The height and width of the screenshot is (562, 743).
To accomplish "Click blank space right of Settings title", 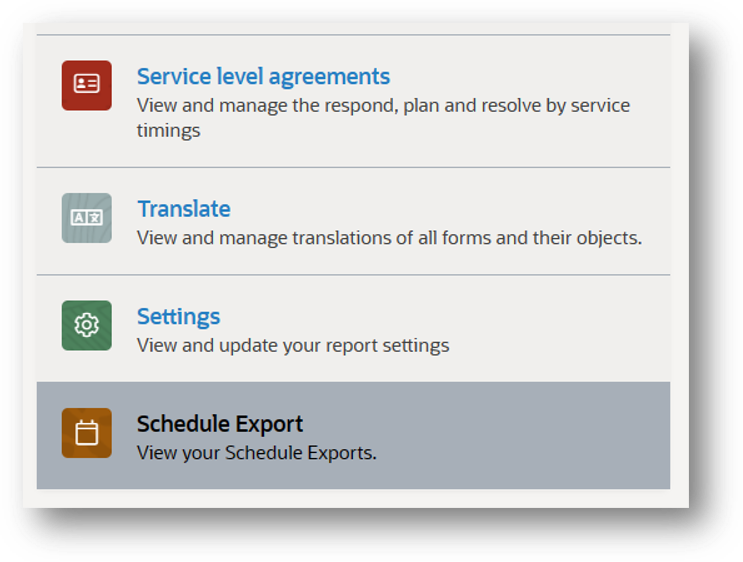I will point(441,317).
